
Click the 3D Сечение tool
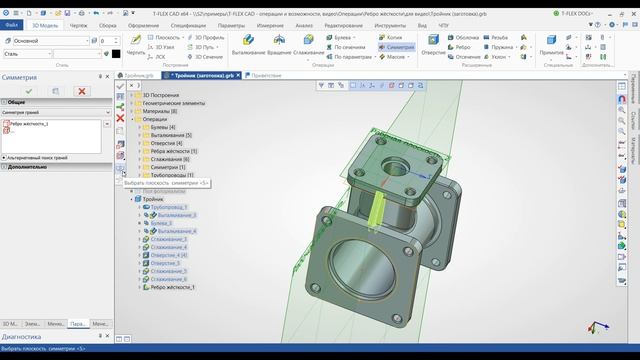pos(205,57)
